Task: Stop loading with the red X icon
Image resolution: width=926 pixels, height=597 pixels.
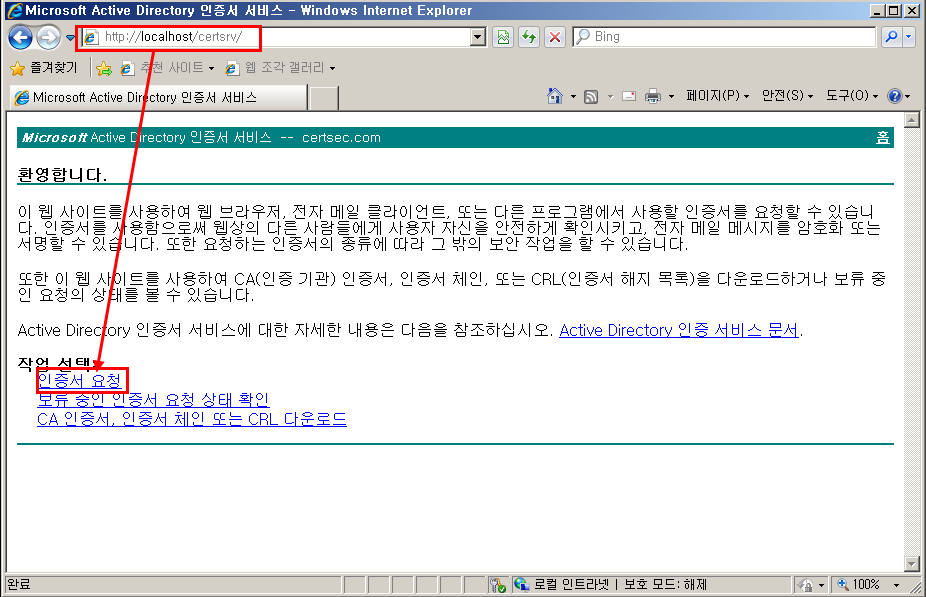Action: (555, 37)
